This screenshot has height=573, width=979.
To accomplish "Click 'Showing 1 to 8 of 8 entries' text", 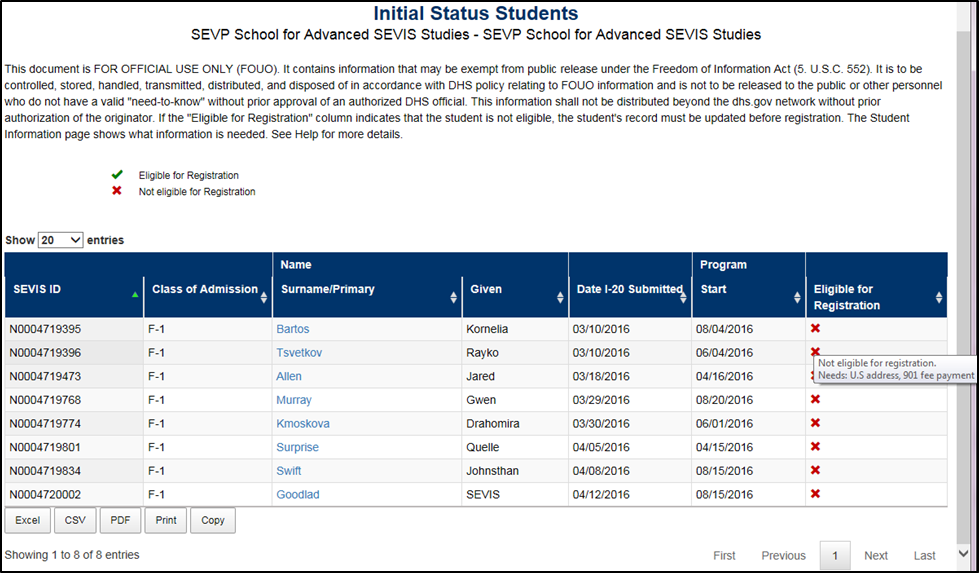I will [72, 555].
